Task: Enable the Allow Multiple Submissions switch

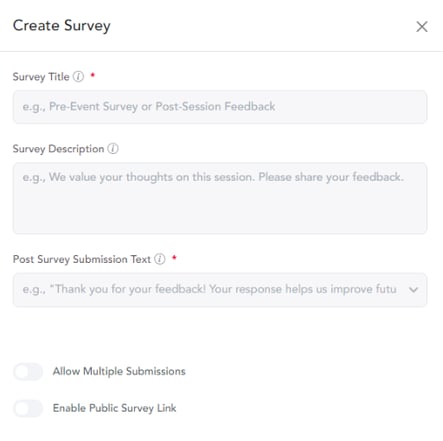Action: coord(28,372)
